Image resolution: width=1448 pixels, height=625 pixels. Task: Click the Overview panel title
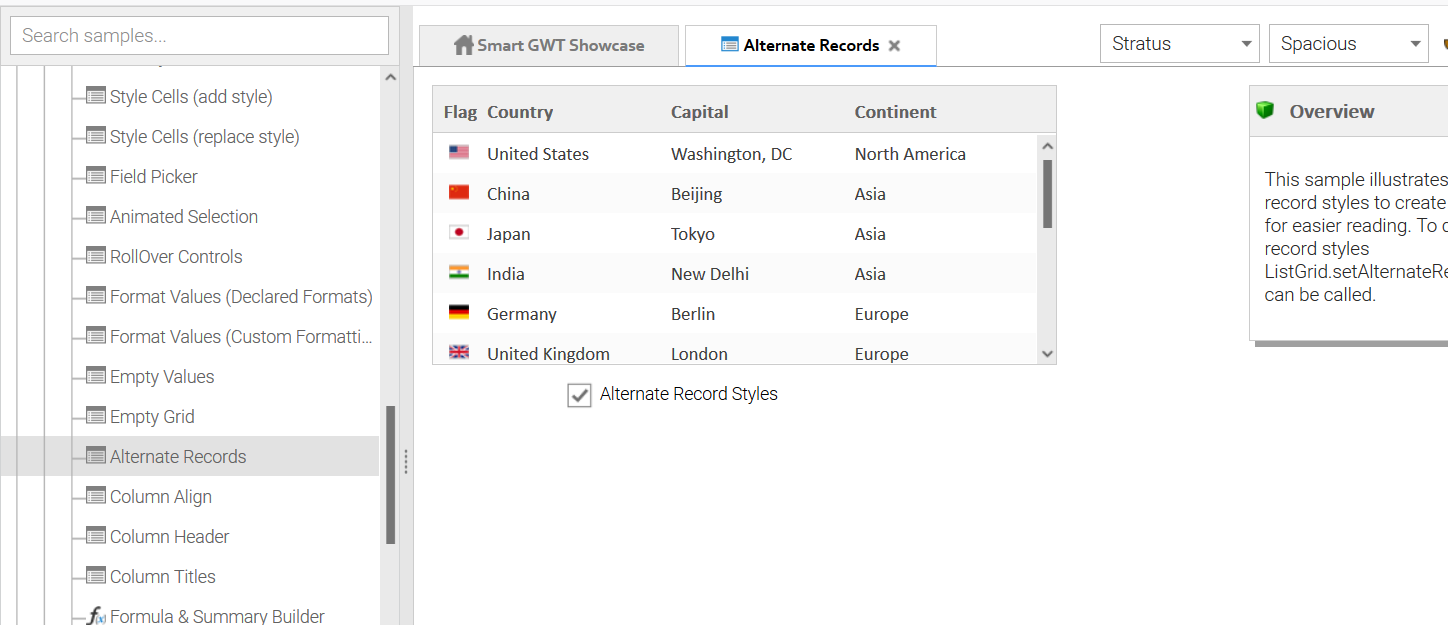tap(1332, 111)
